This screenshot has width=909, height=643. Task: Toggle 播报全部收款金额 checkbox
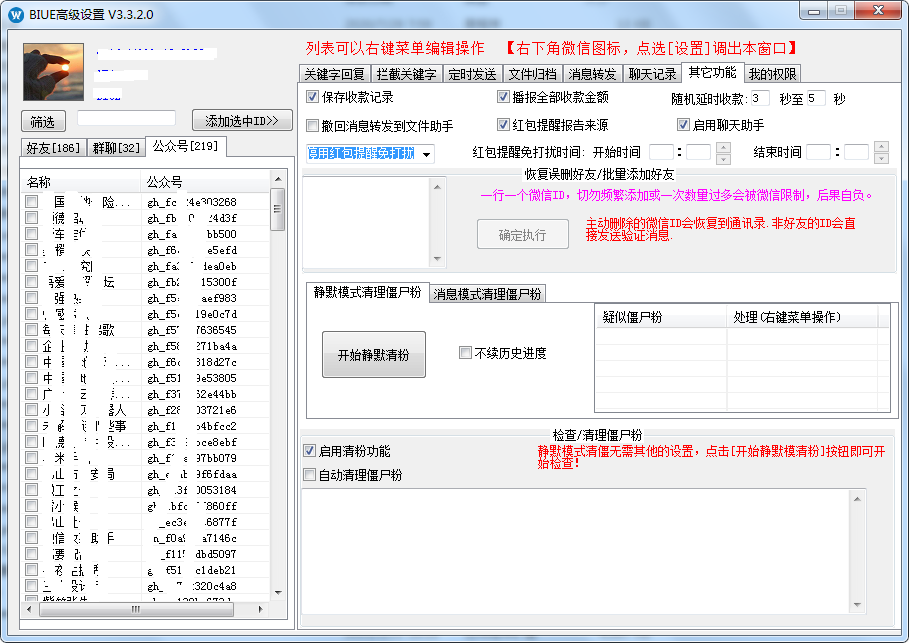(x=503, y=97)
